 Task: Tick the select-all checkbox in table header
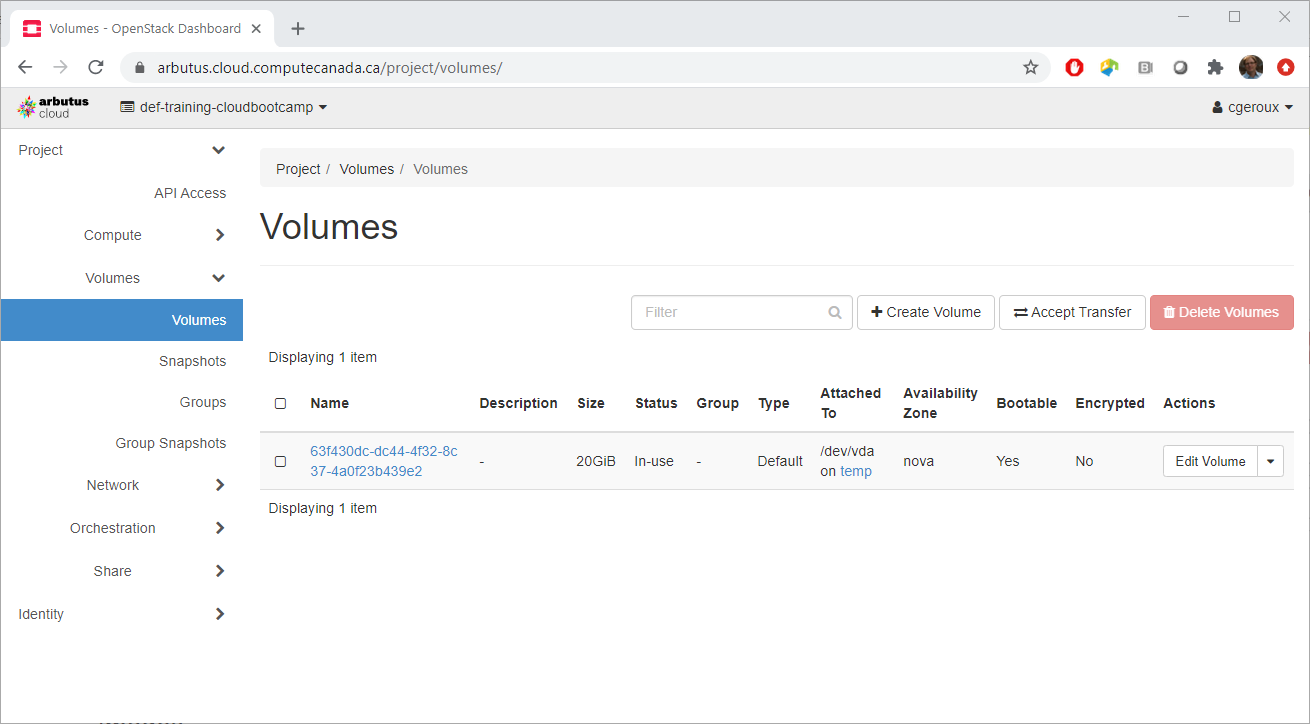tap(280, 403)
